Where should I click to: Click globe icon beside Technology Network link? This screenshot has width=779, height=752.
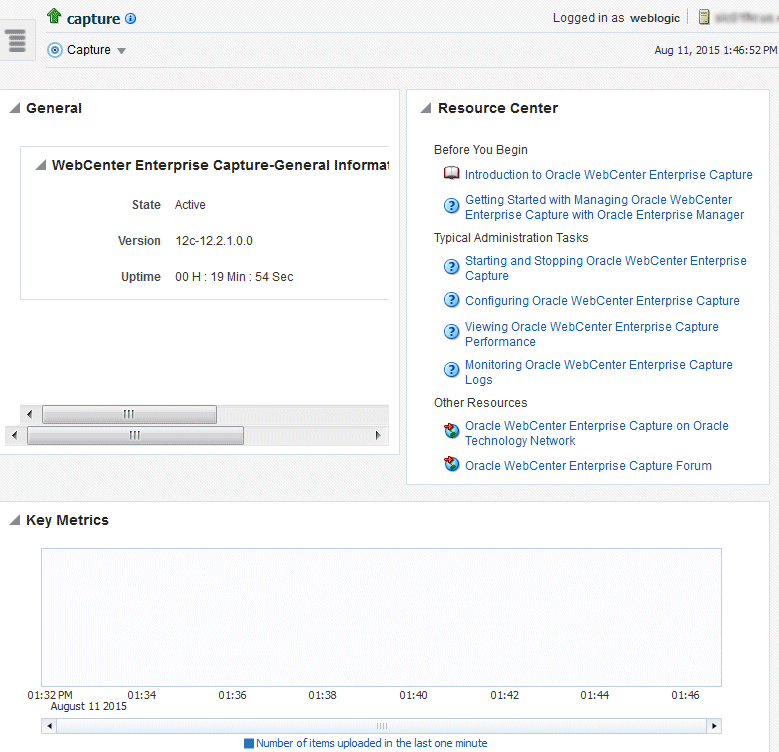click(451, 431)
